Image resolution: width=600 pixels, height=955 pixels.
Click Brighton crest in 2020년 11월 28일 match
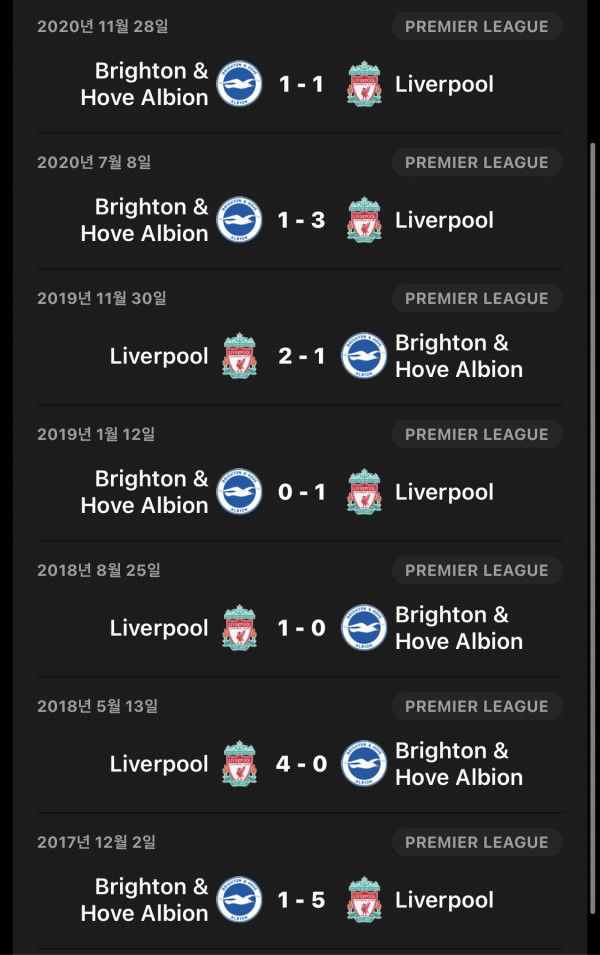[239, 84]
